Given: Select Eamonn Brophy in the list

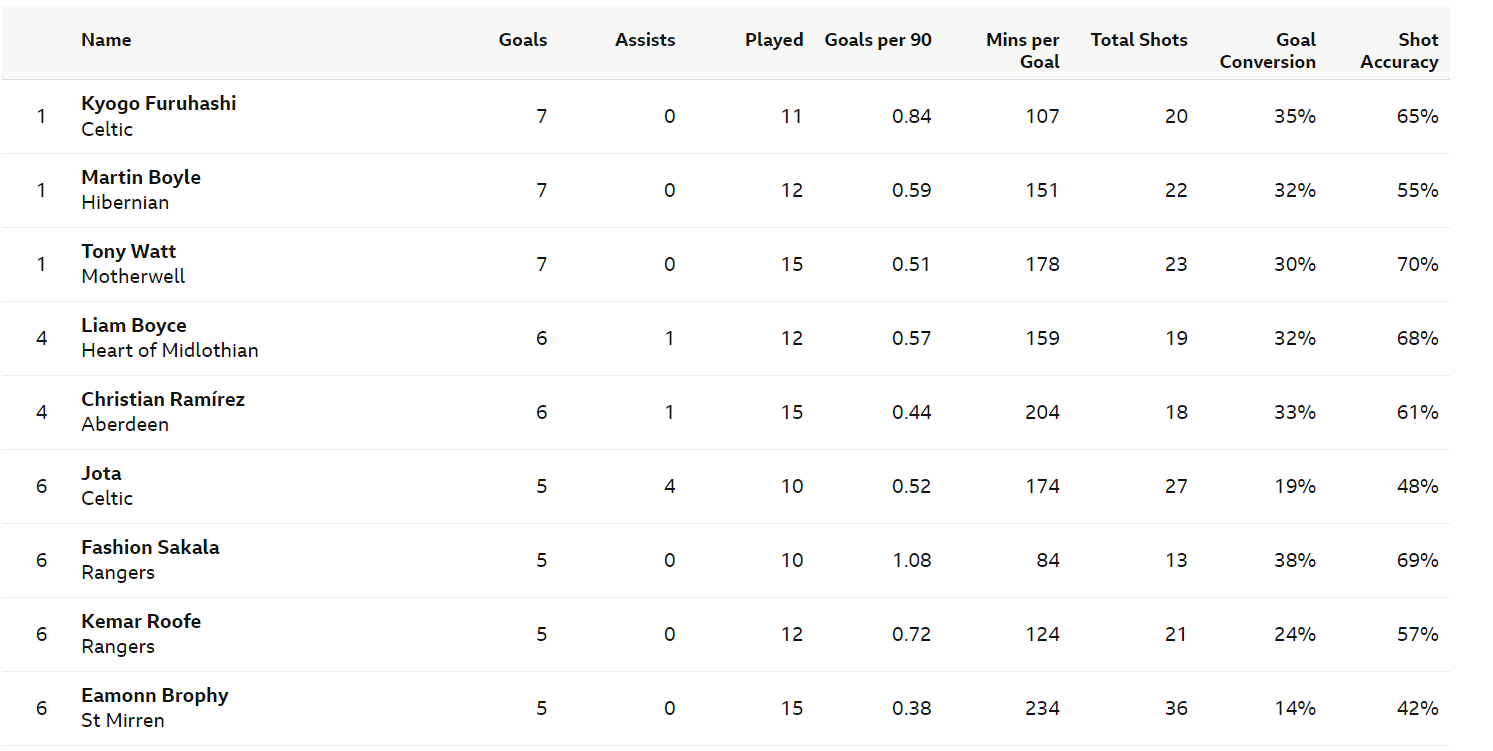Looking at the screenshot, I should 155,695.
